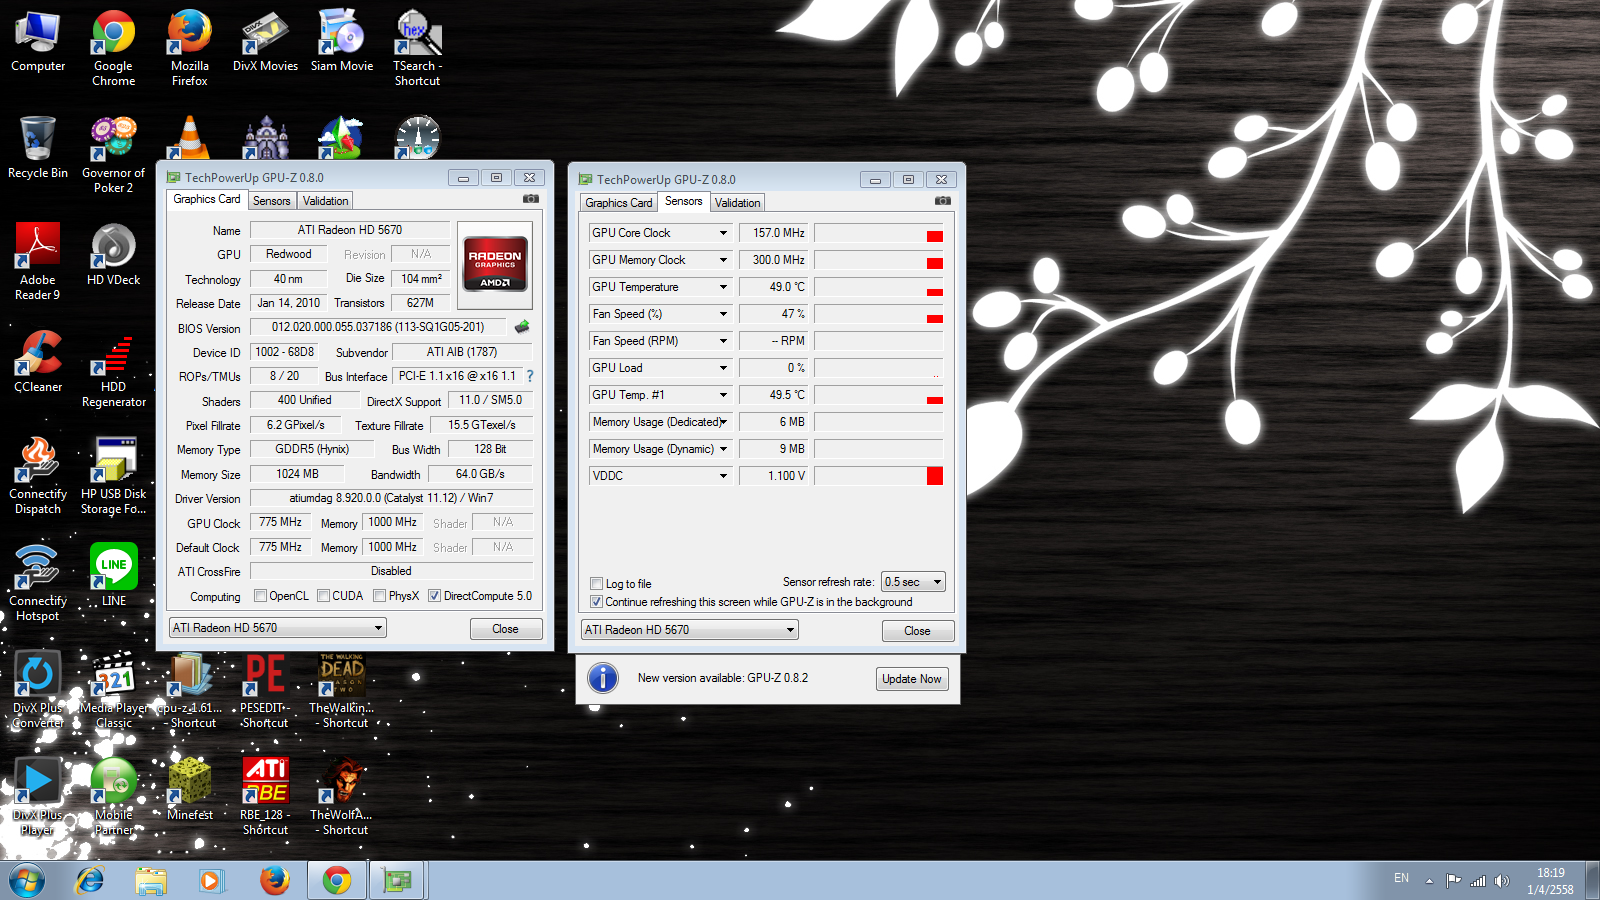This screenshot has width=1600, height=900.
Task: Select Graphics Card tab in the left GPU-Z window
Action: pos(207,199)
